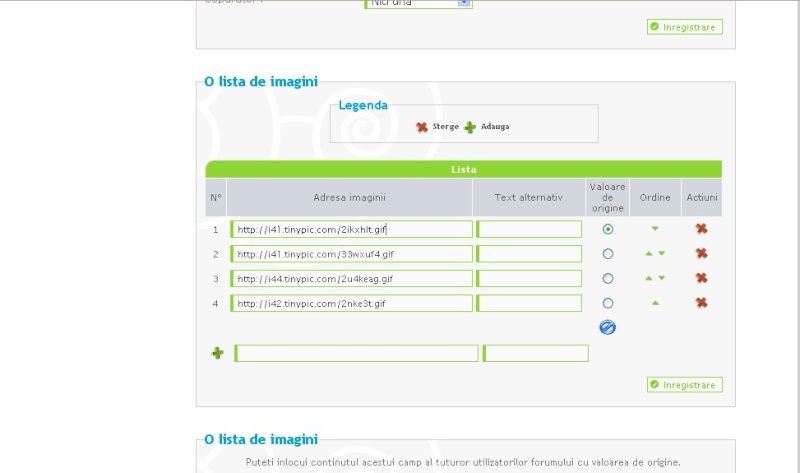800x473 pixels.
Task: Click image address field containing 2nke3t.gif
Action: tap(352, 303)
